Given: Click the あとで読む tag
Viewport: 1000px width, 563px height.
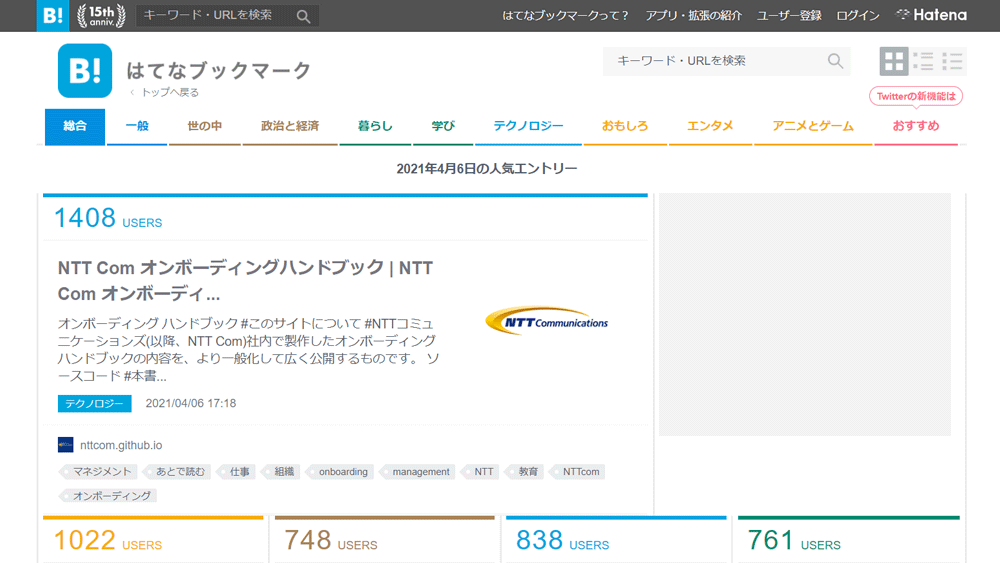Looking at the screenshot, I should (x=176, y=472).
